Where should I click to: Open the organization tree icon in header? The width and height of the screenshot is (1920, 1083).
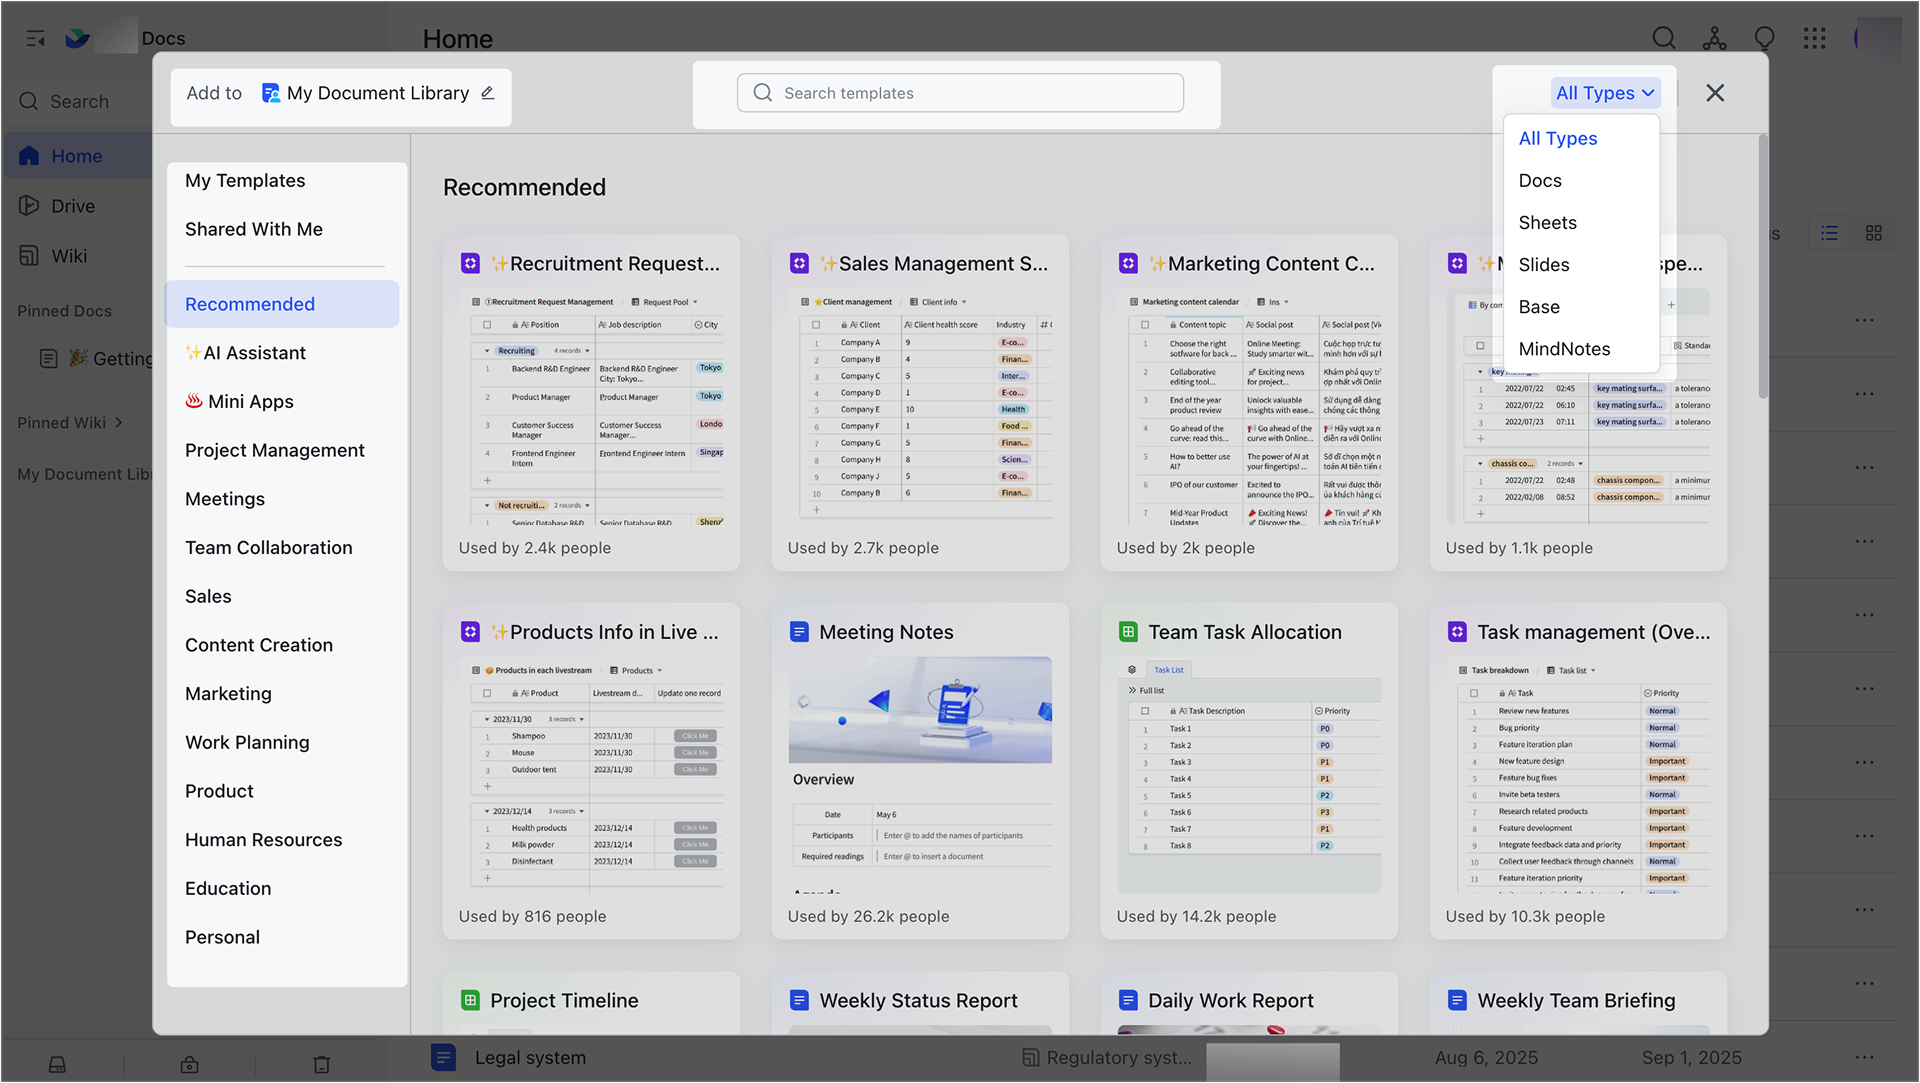point(1714,38)
